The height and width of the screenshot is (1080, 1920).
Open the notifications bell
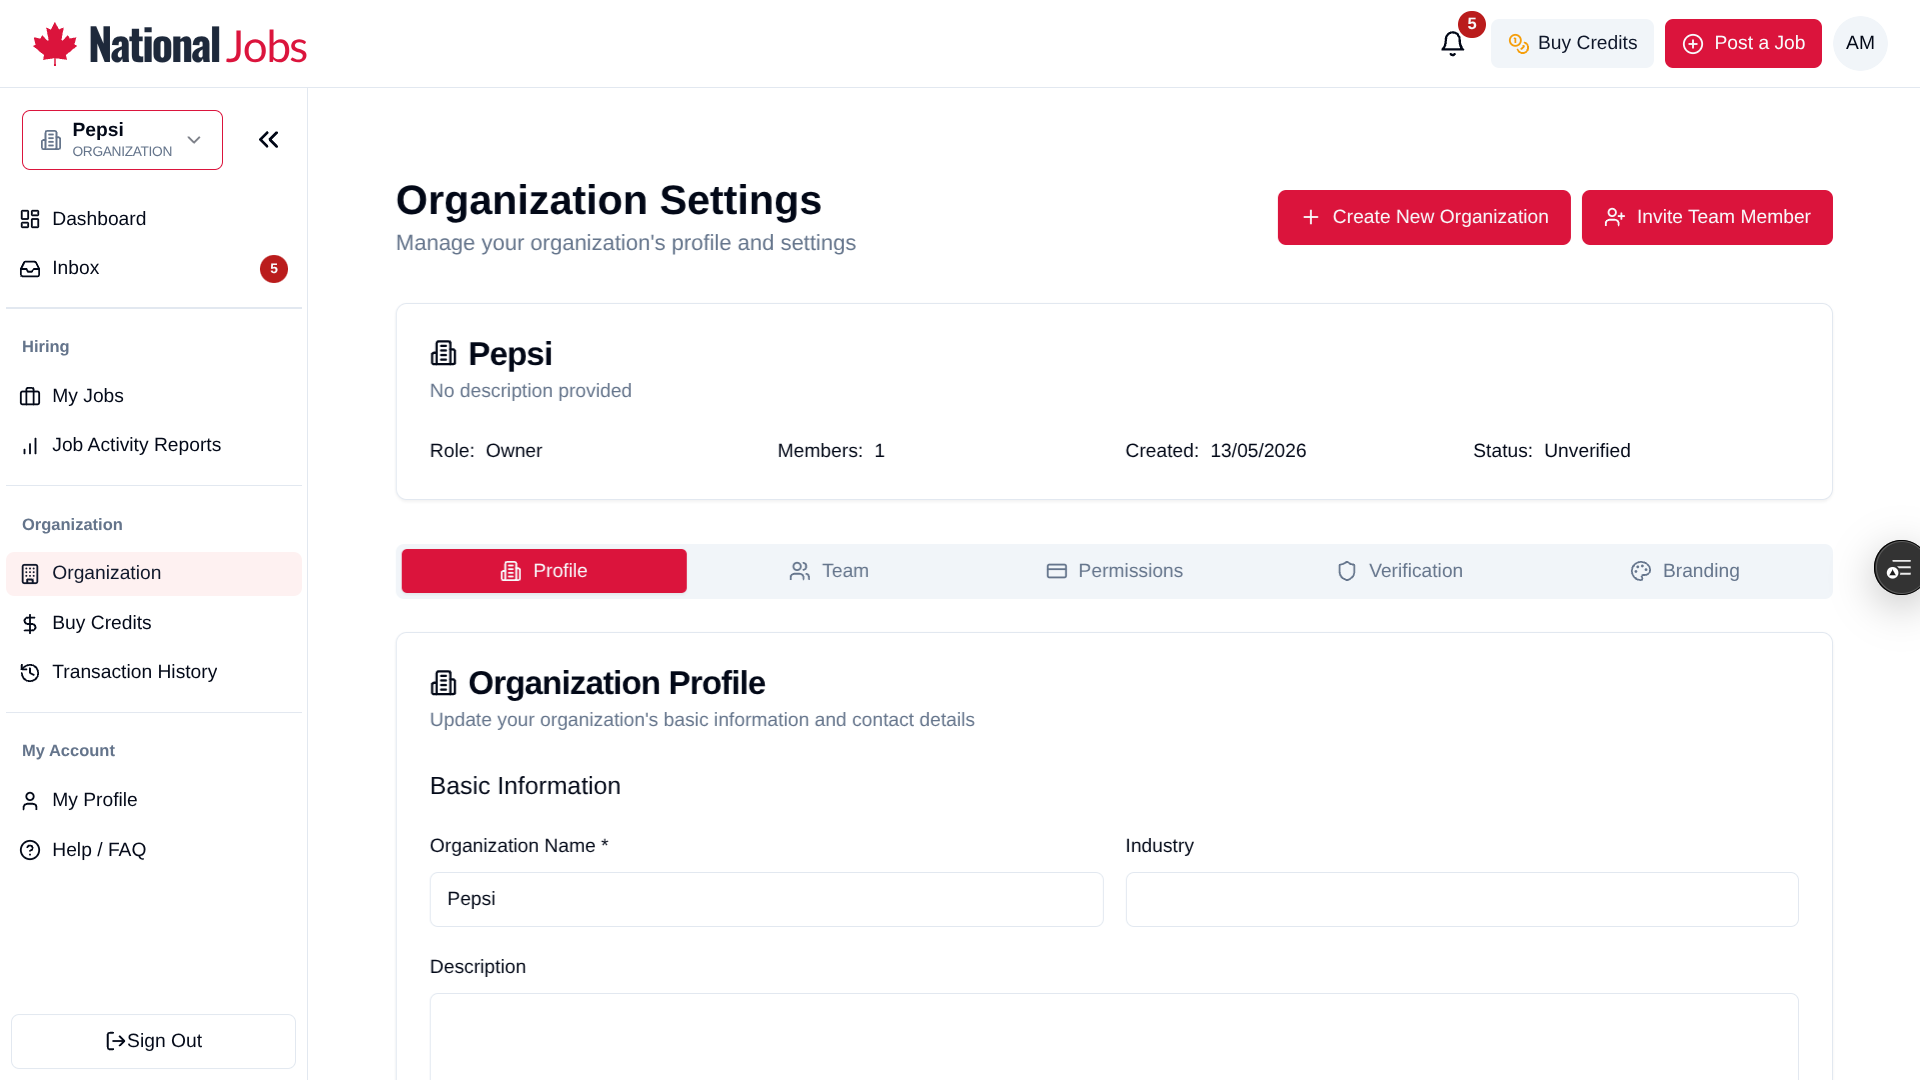(1452, 44)
